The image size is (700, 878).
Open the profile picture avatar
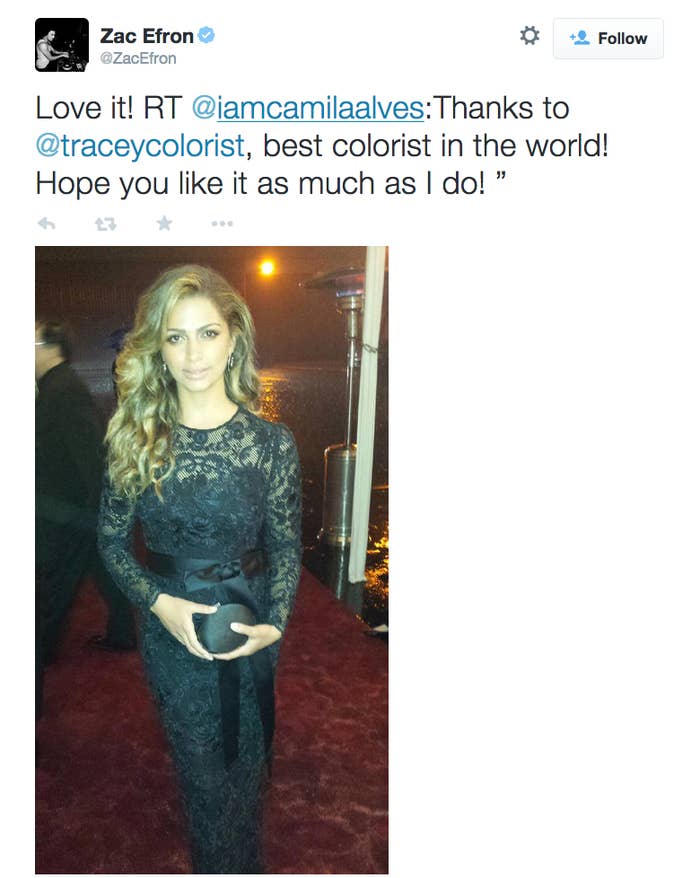[62, 45]
